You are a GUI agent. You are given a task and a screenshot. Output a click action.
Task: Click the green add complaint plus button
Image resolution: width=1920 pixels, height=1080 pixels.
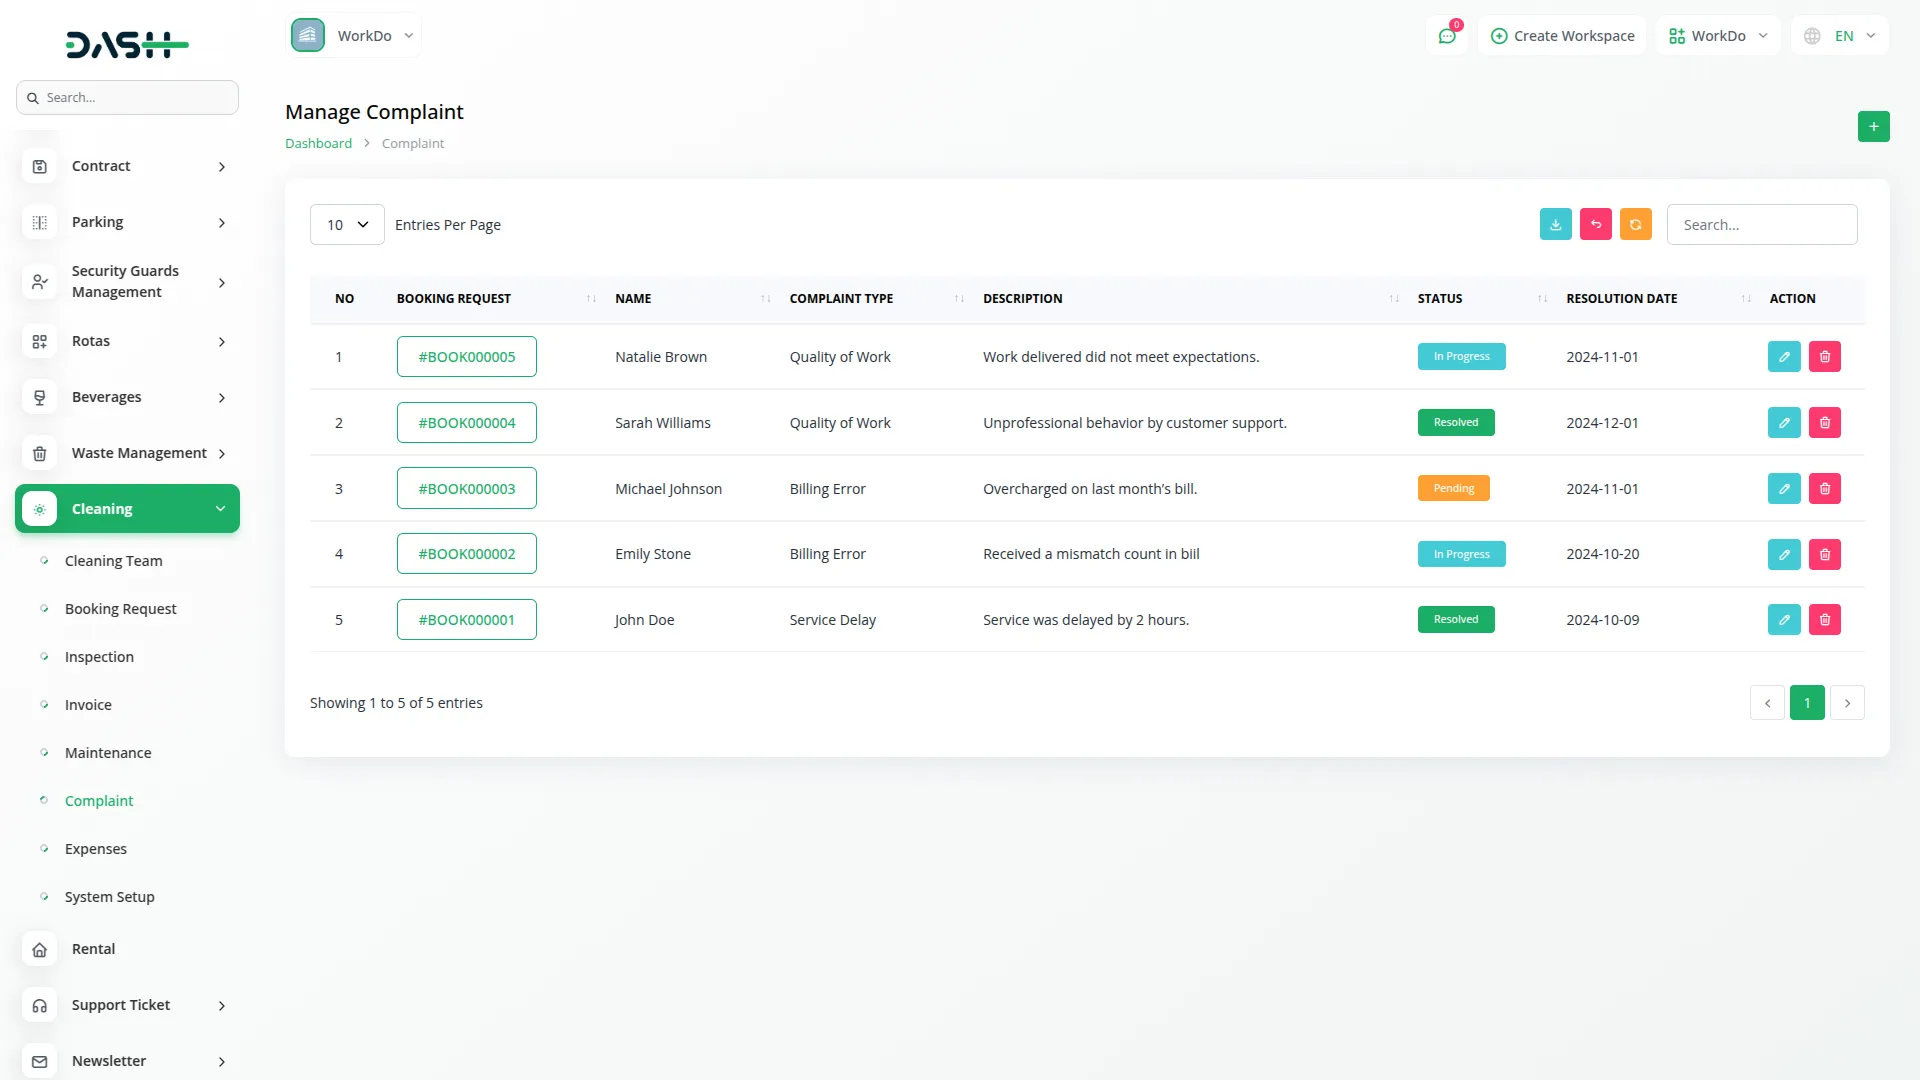1873,126
